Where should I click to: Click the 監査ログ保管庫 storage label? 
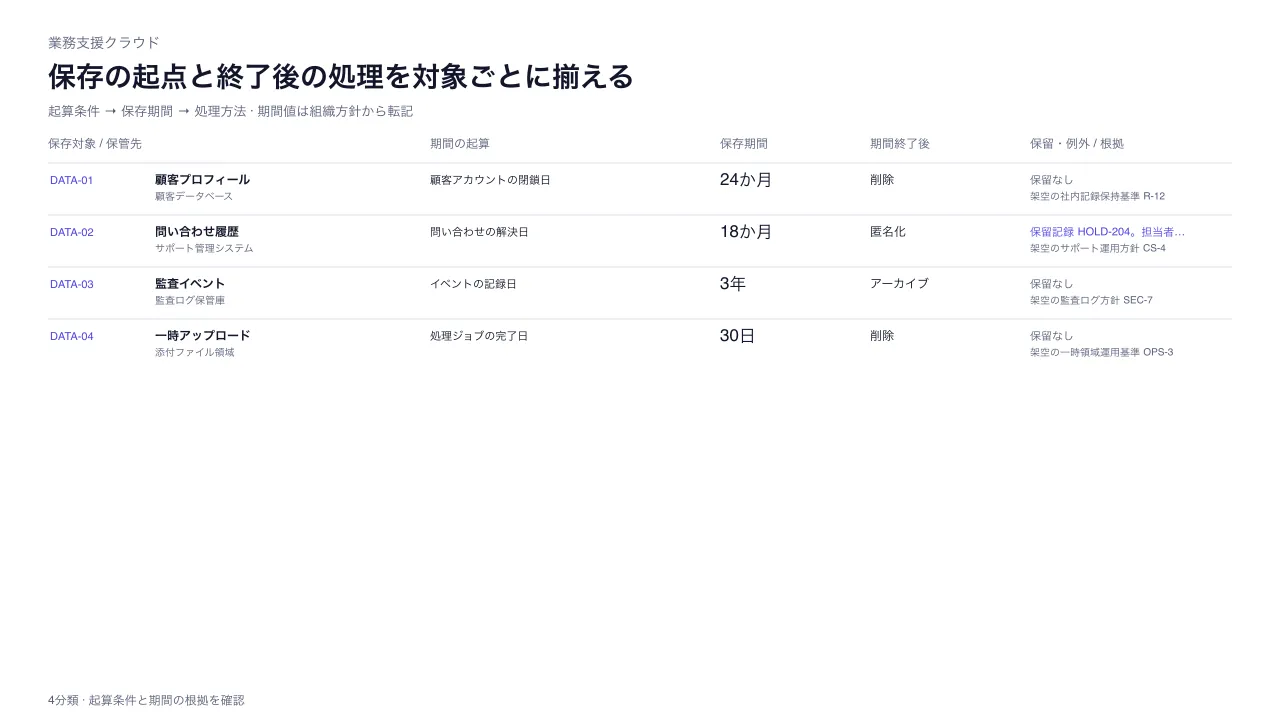190,300
